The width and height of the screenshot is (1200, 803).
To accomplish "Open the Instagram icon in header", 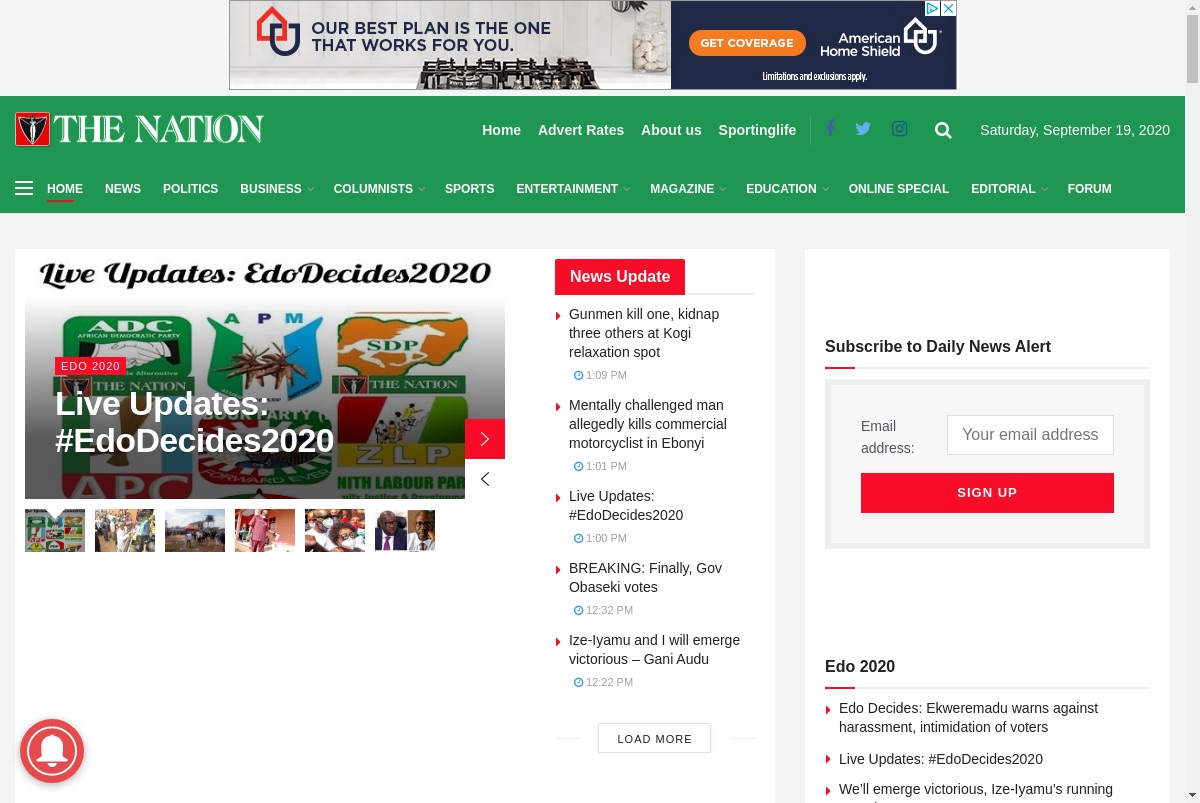I will point(899,128).
